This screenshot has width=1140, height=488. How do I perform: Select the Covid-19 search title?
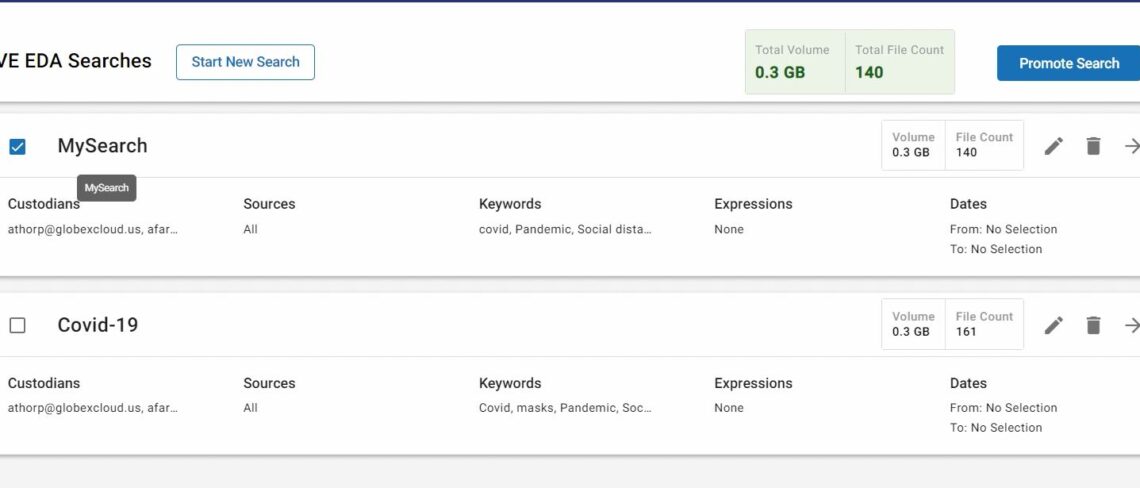click(98, 325)
